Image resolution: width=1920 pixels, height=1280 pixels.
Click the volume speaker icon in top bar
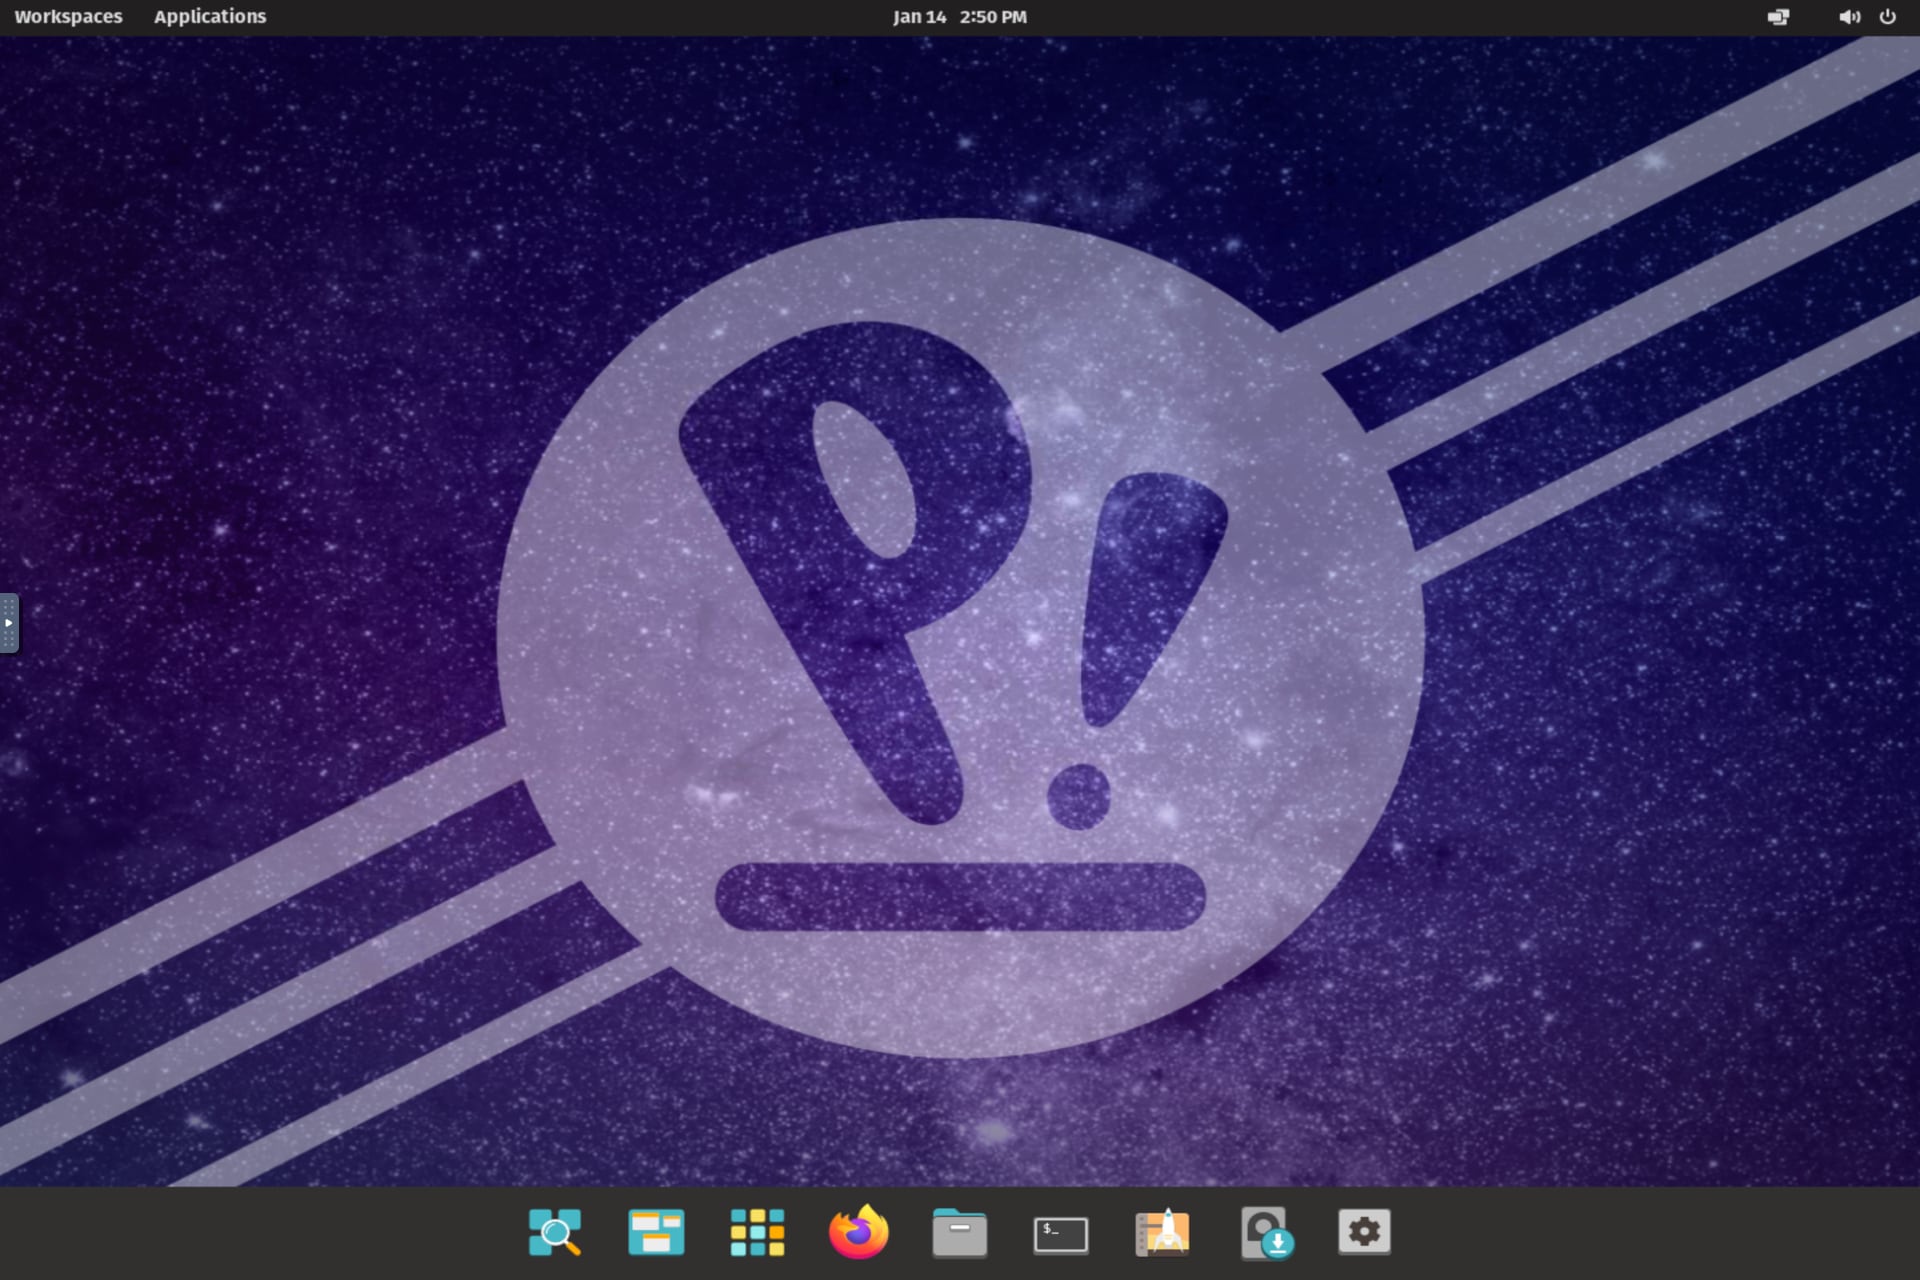1849,17
